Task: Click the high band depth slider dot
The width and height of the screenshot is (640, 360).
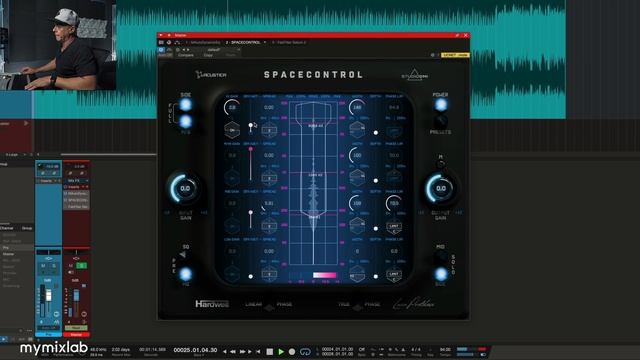Action: [x=376, y=133]
